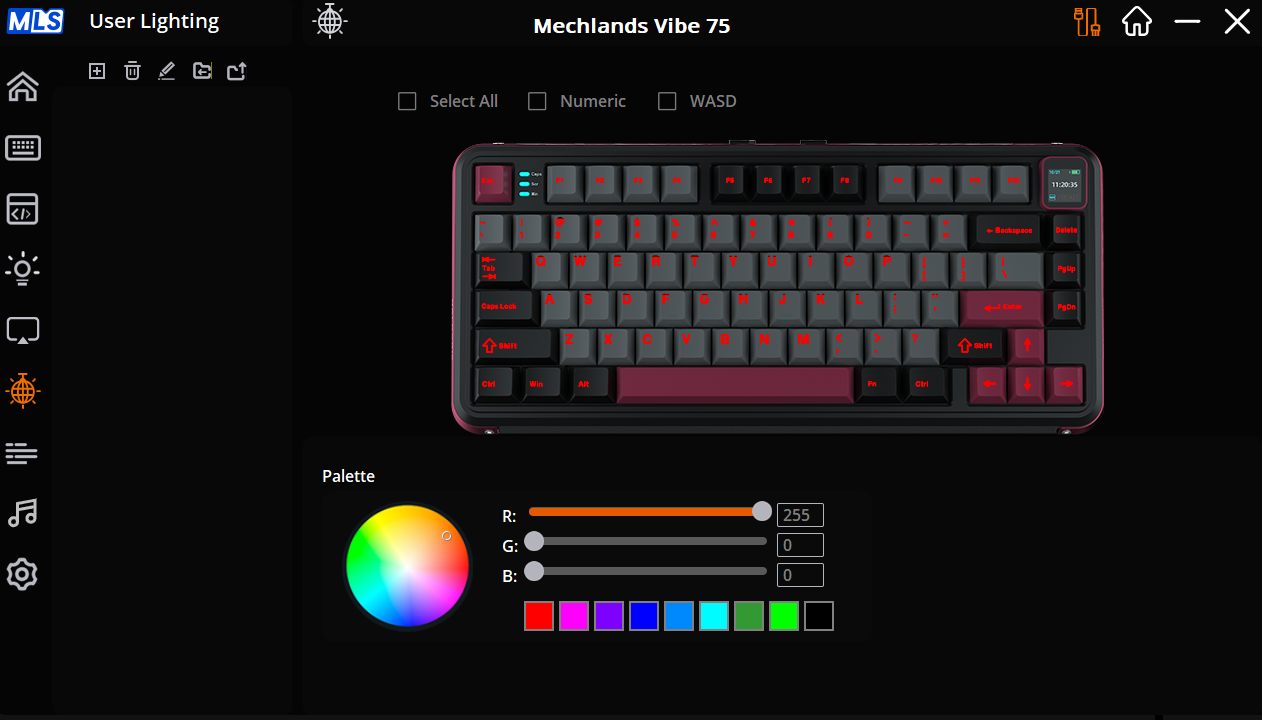Open the lighting bulb sidebar icon
This screenshot has height=720, width=1262.
(23, 269)
